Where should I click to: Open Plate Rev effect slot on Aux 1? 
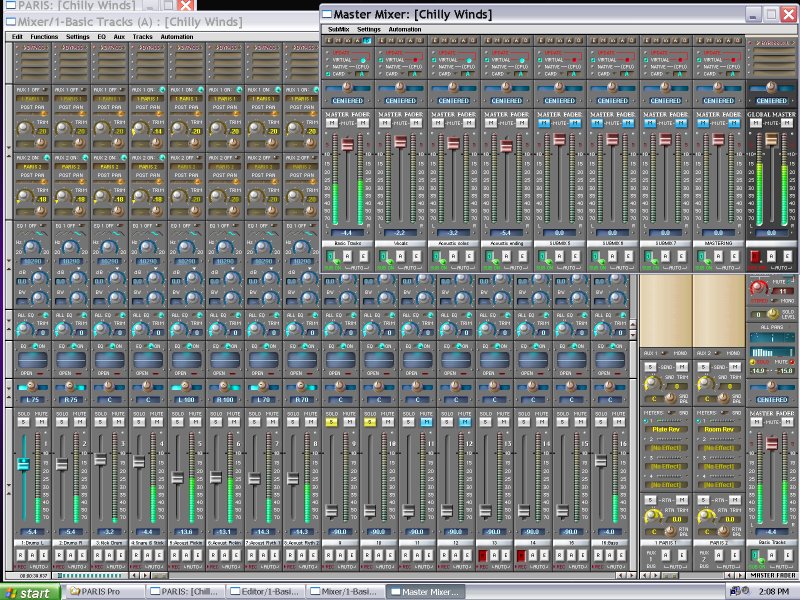tap(667, 430)
